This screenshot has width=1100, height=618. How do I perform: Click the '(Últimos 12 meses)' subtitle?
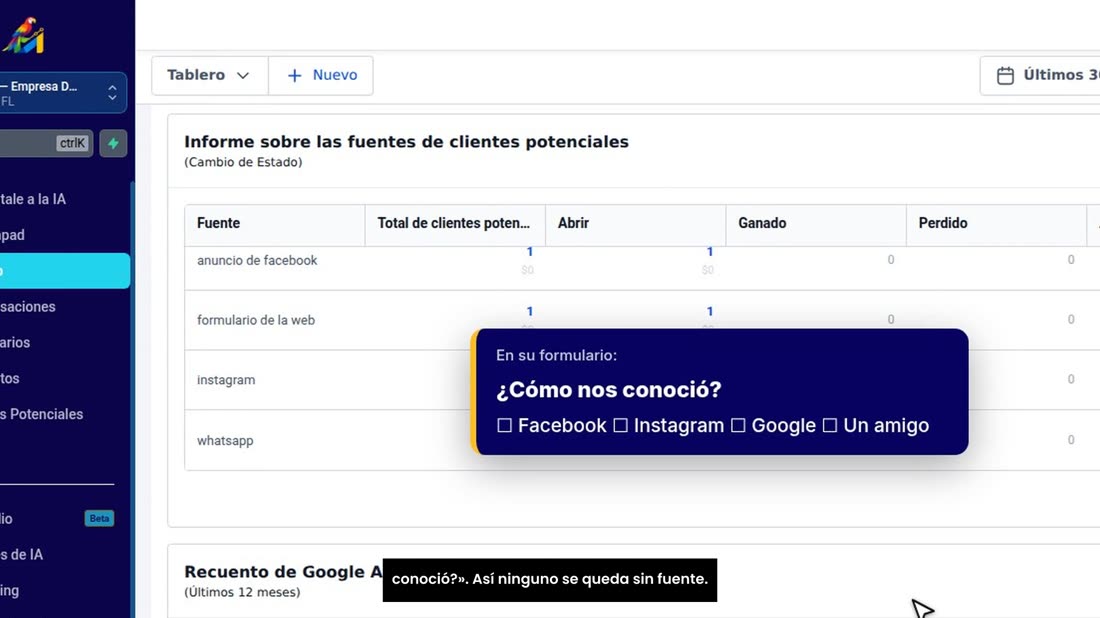pos(242,592)
